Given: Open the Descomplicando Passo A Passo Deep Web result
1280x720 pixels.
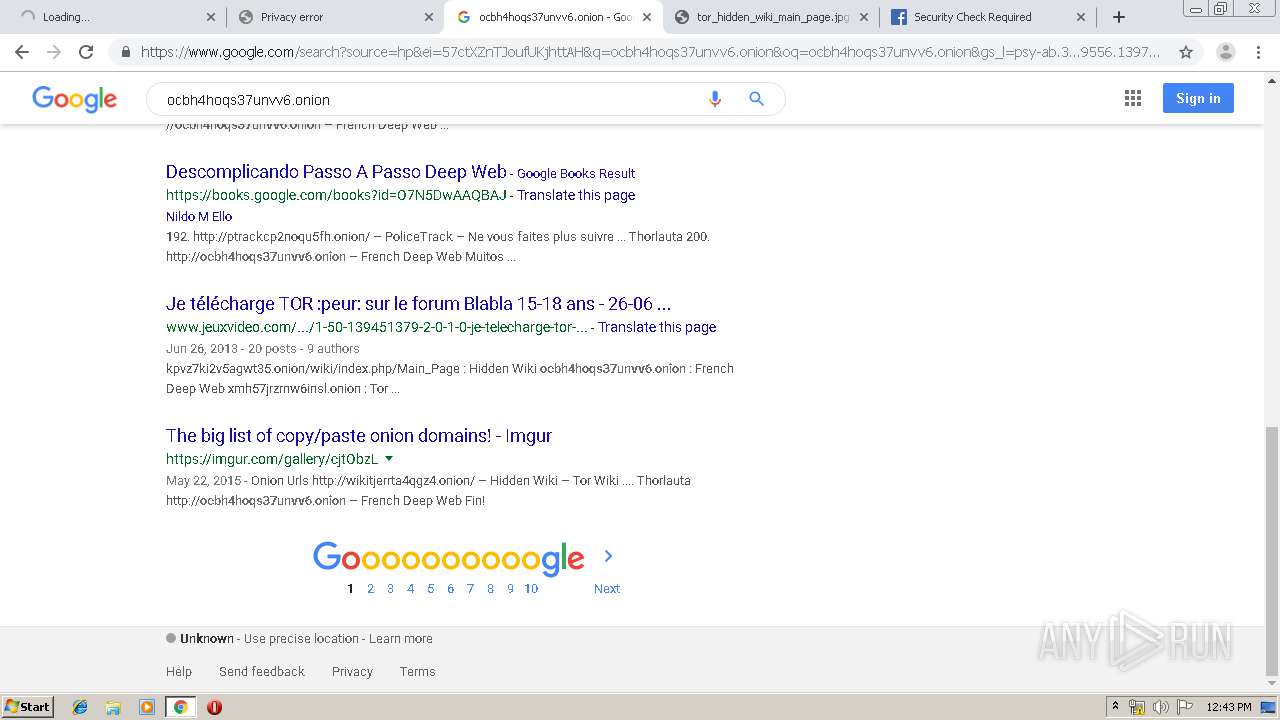Looking at the screenshot, I should coord(336,172).
